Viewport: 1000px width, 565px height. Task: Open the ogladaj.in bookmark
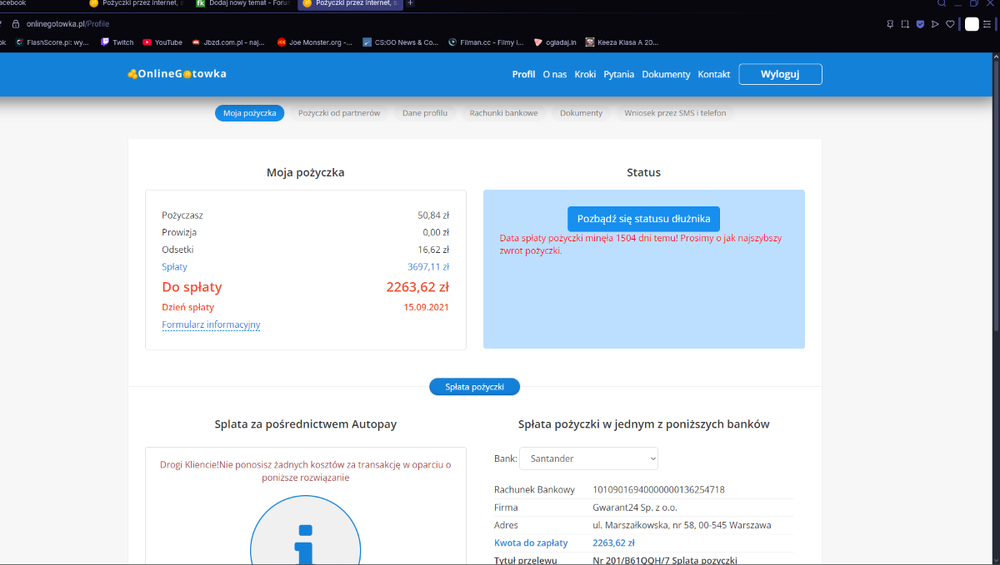tap(555, 43)
